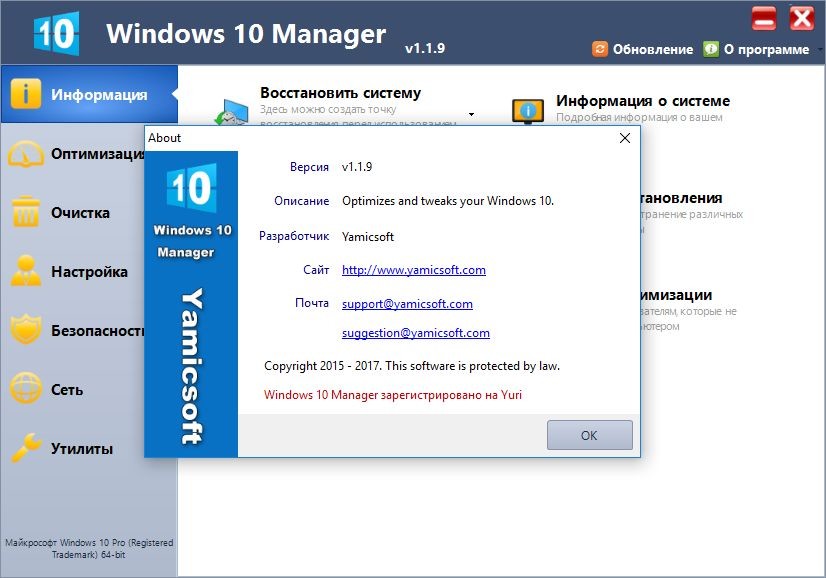Open Сеть via the globe icon

click(x=26, y=390)
